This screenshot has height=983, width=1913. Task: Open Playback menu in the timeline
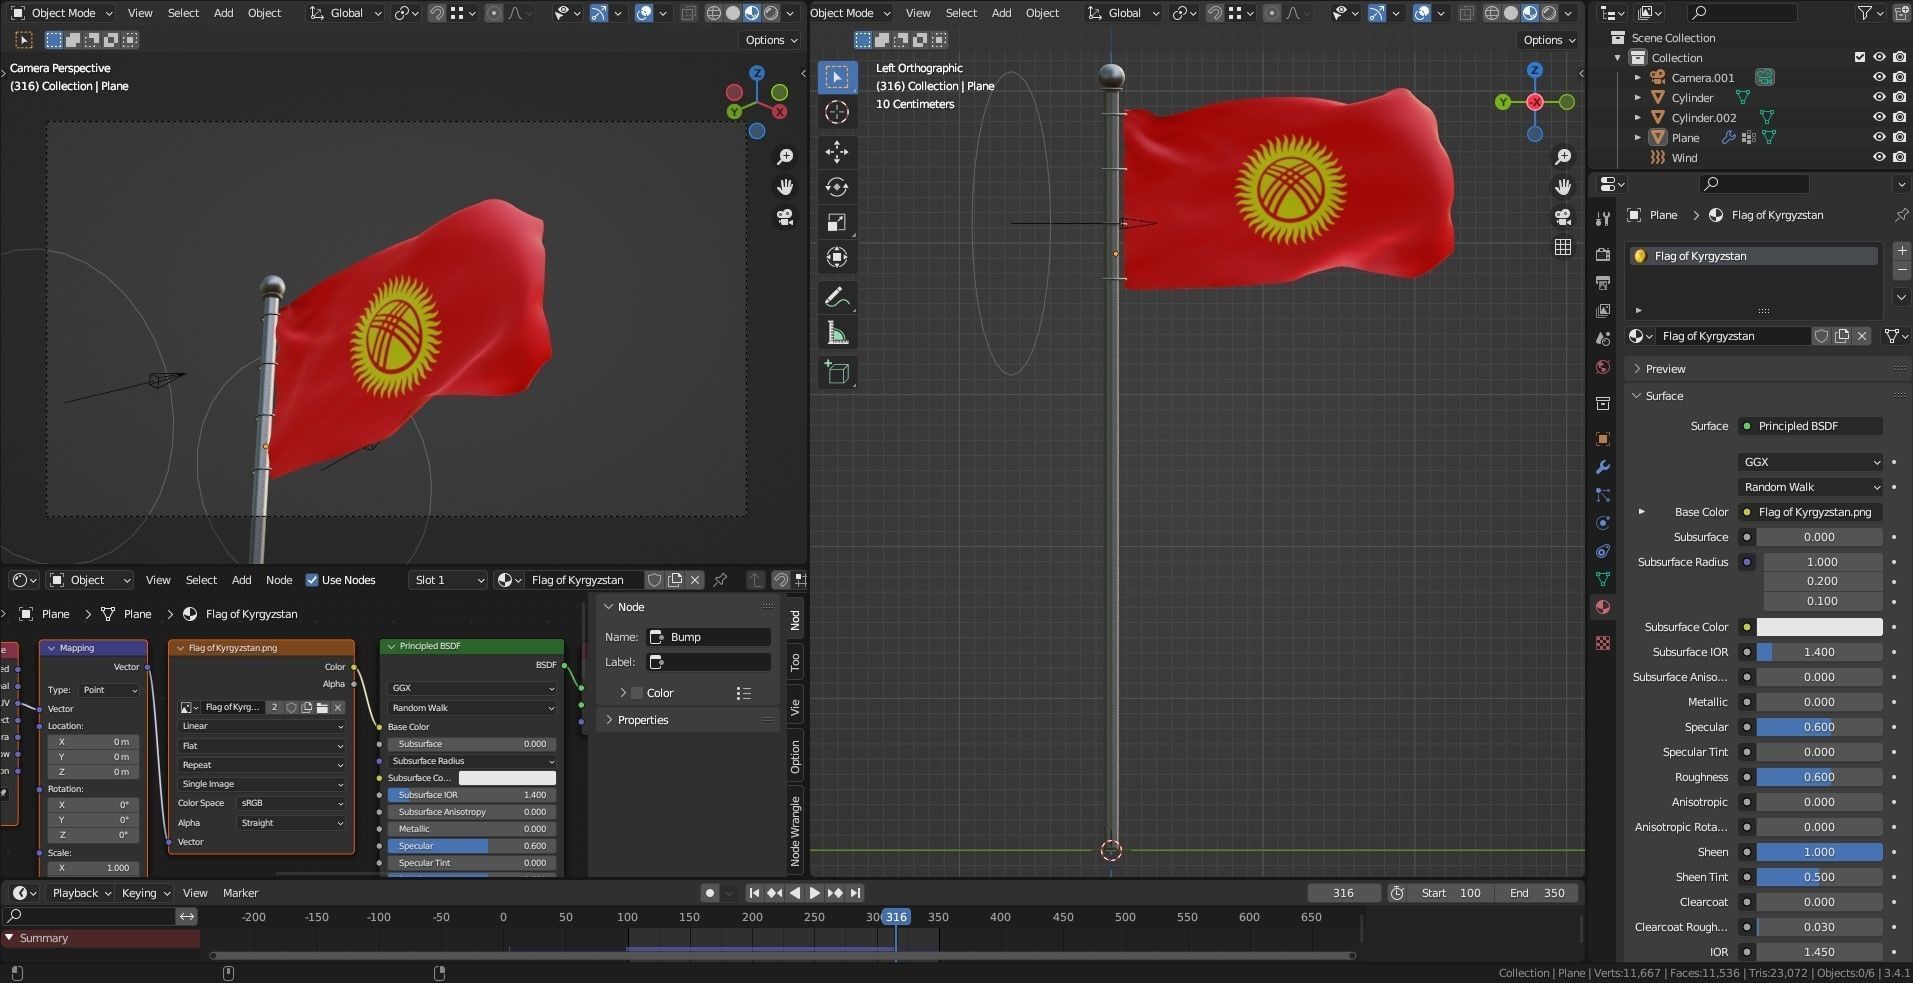(x=82, y=893)
